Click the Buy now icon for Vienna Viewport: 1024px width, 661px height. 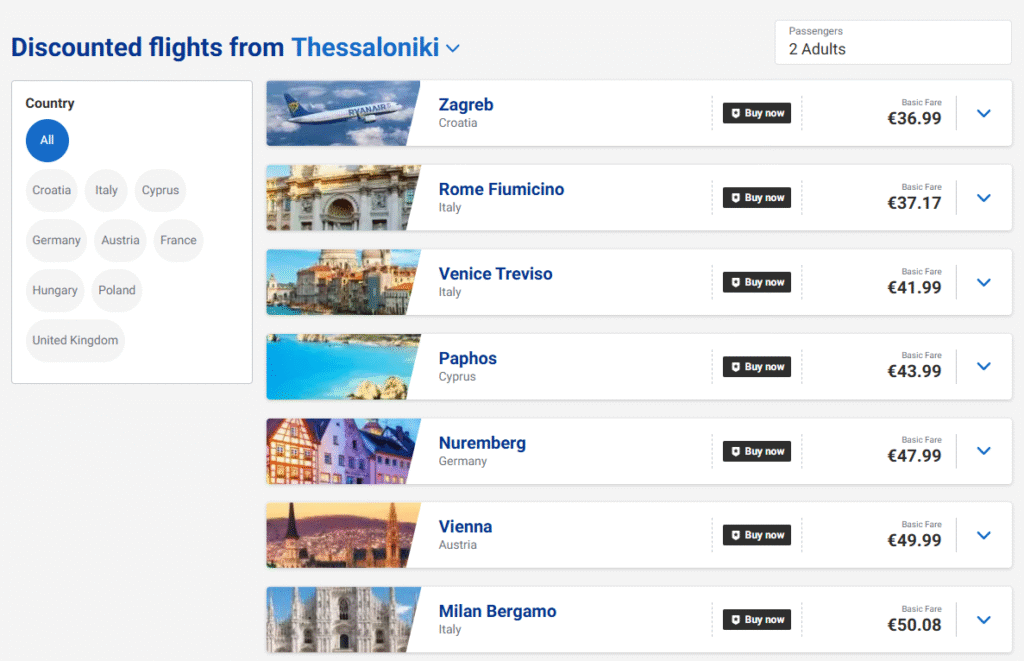pyautogui.click(x=735, y=535)
